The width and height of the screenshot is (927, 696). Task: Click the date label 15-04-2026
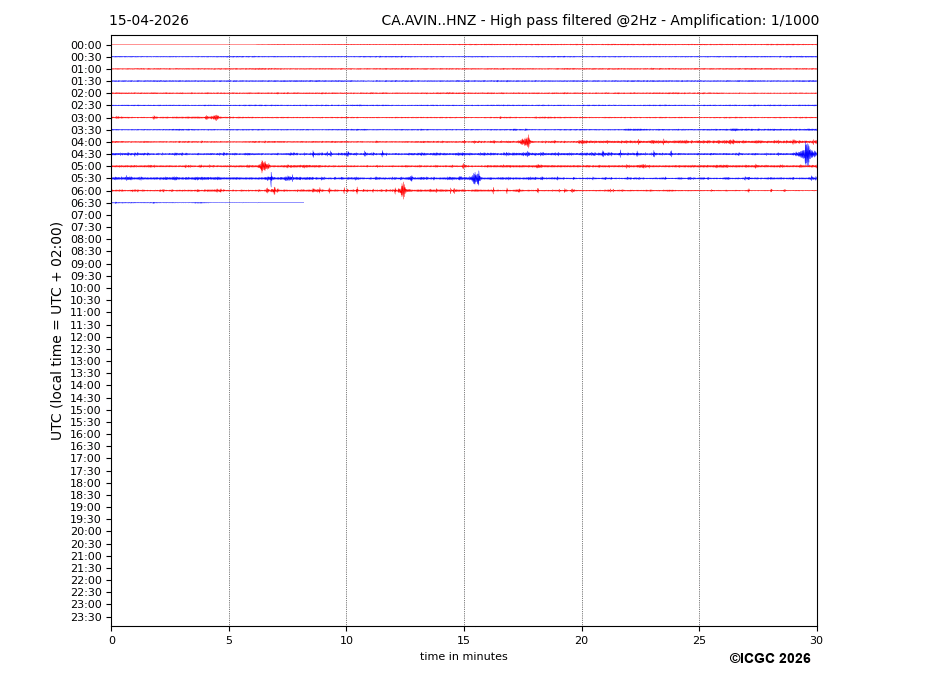tap(148, 21)
